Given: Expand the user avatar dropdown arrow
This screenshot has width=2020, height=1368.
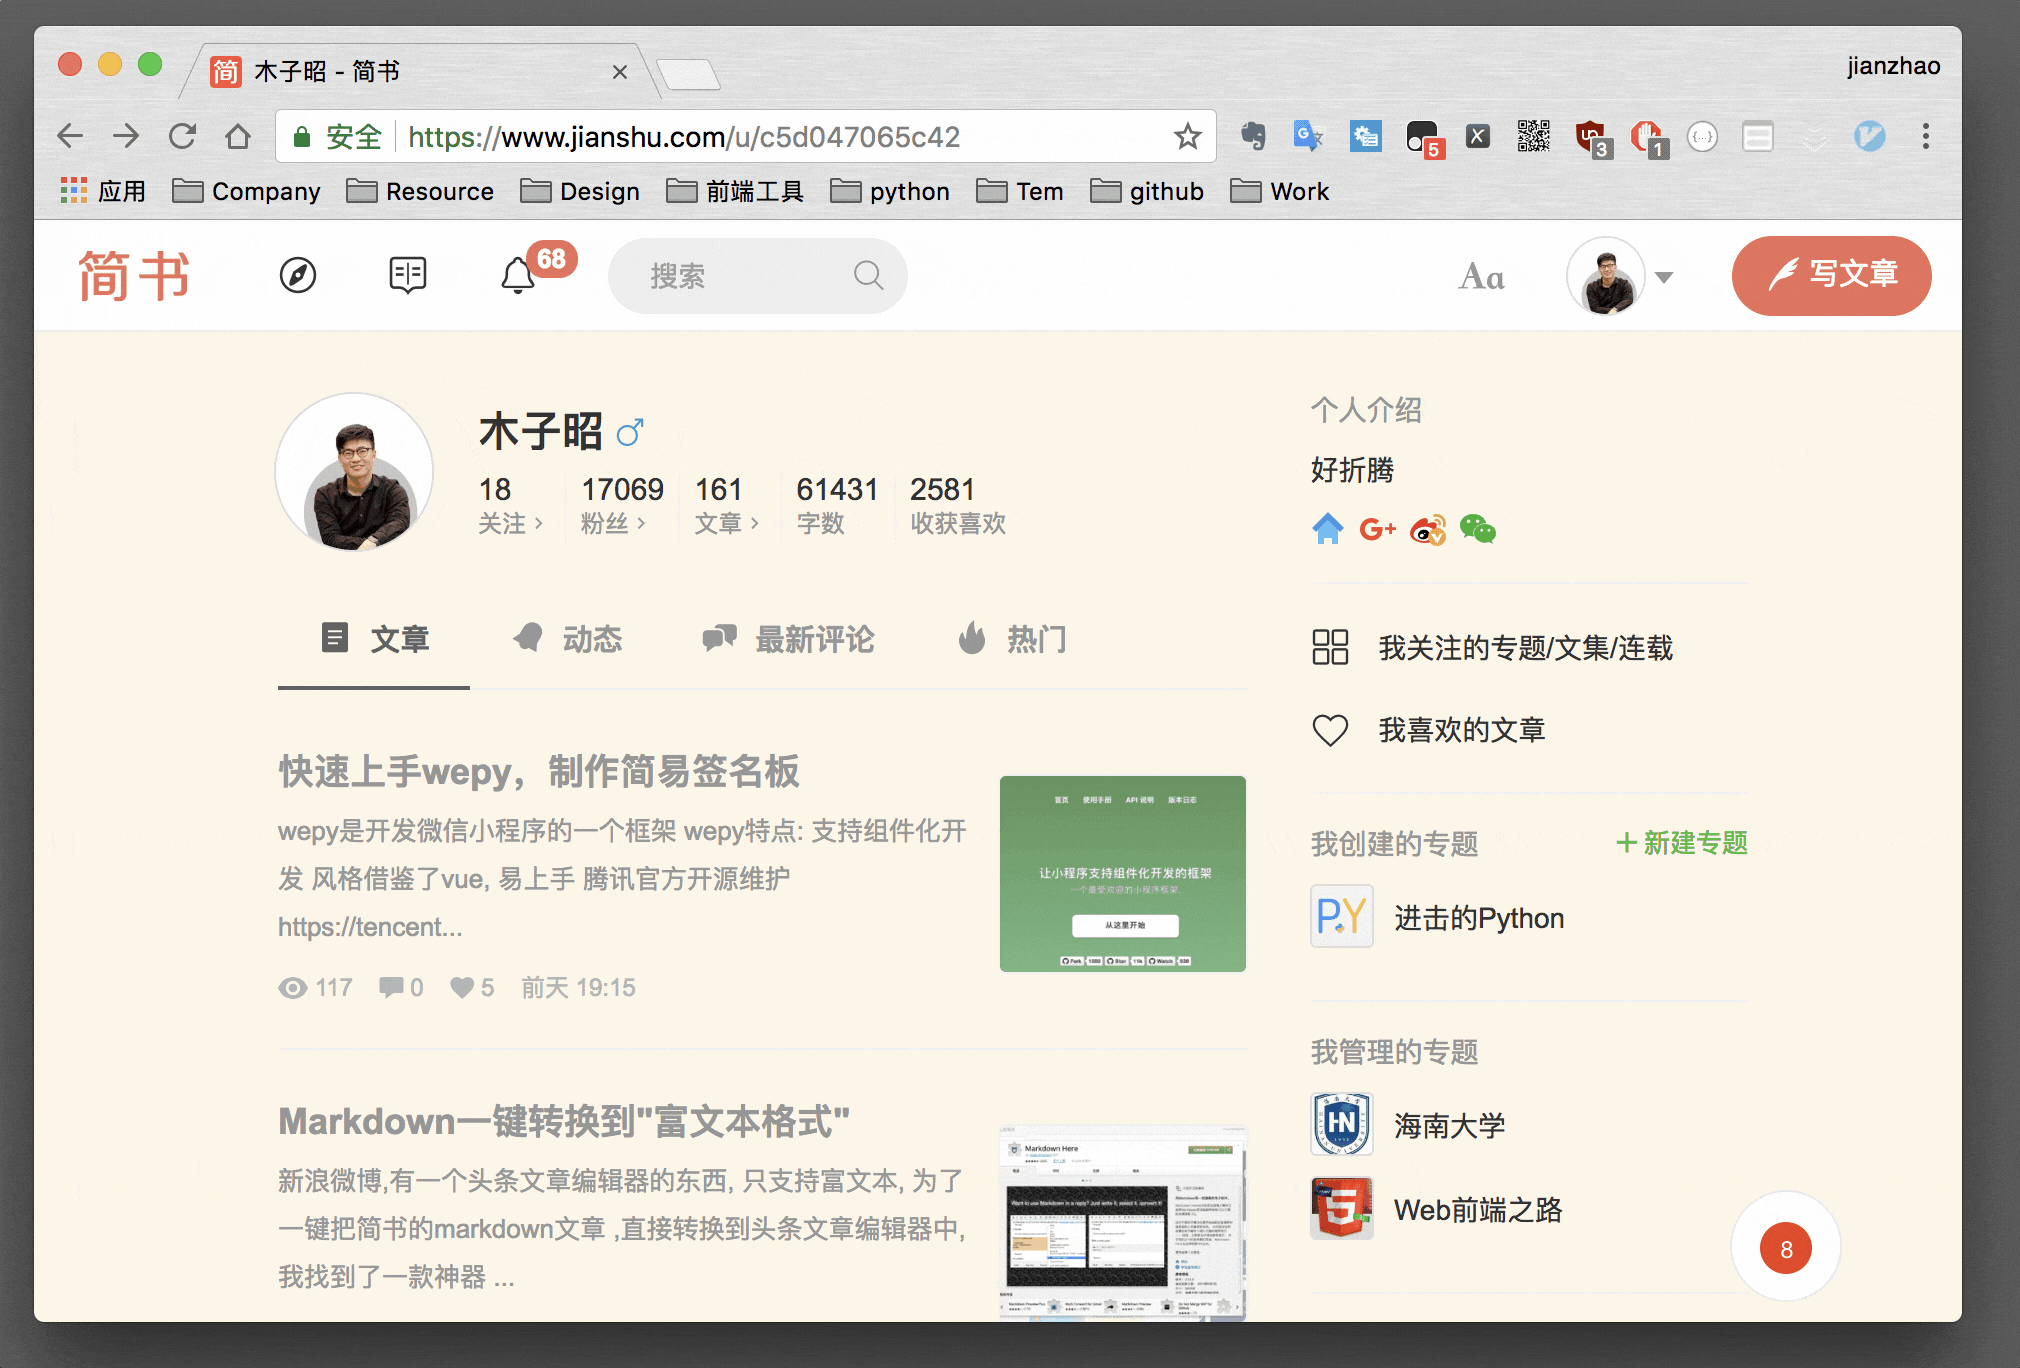Looking at the screenshot, I should 1664,277.
